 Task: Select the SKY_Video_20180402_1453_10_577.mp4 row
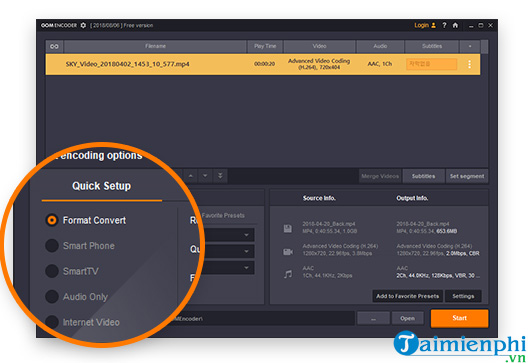click(263, 64)
